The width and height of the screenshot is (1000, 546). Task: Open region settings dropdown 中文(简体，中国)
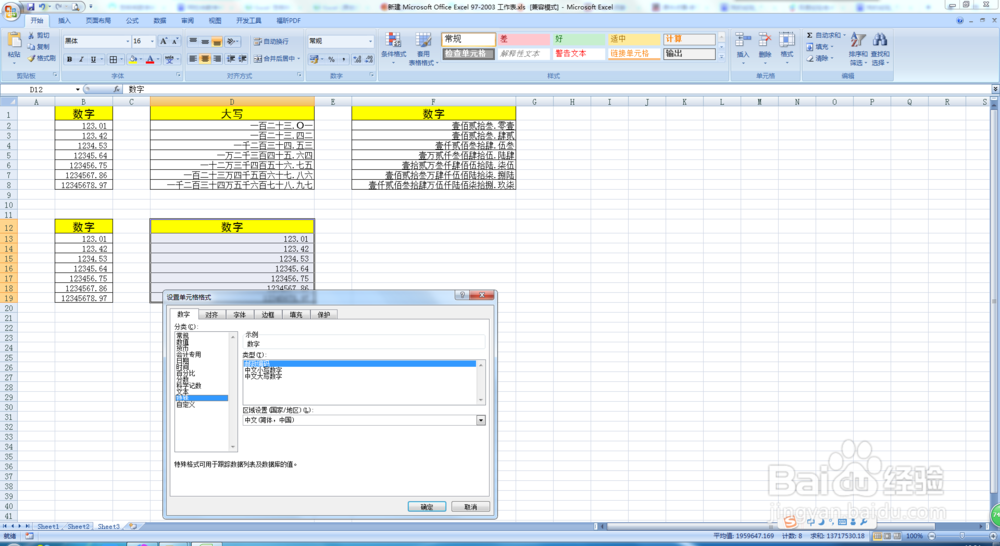(x=481, y=420)
